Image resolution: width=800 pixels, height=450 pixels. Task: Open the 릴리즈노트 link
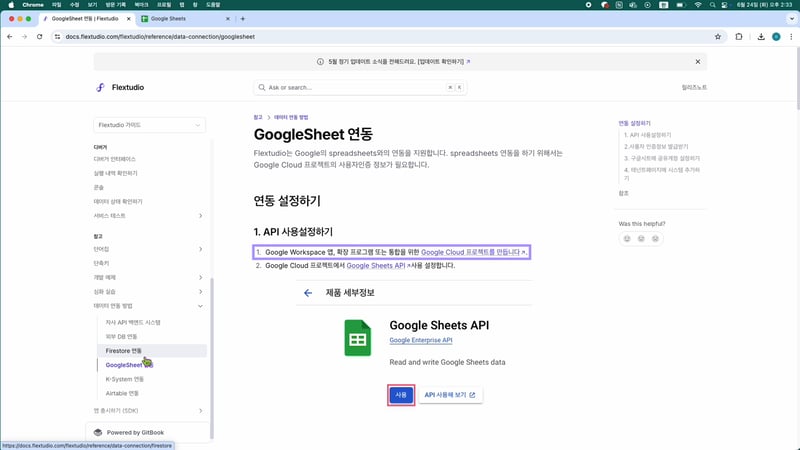[694, 88]
